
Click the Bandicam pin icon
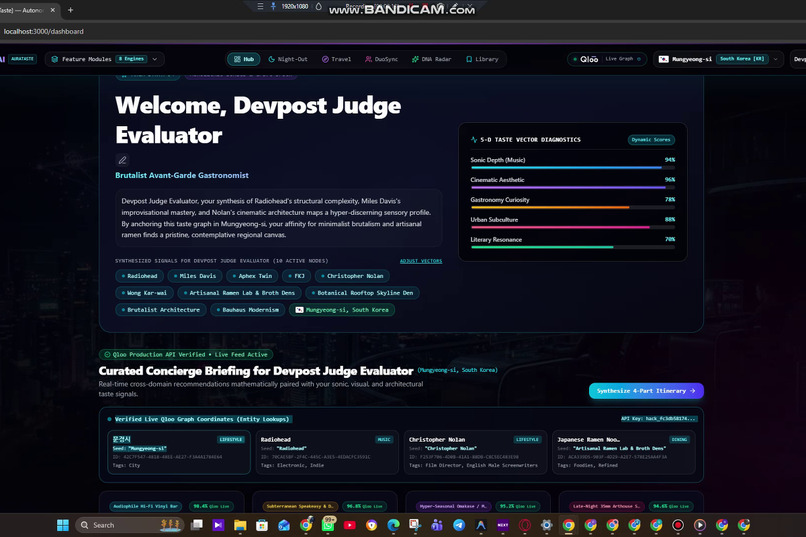[273, 6]
